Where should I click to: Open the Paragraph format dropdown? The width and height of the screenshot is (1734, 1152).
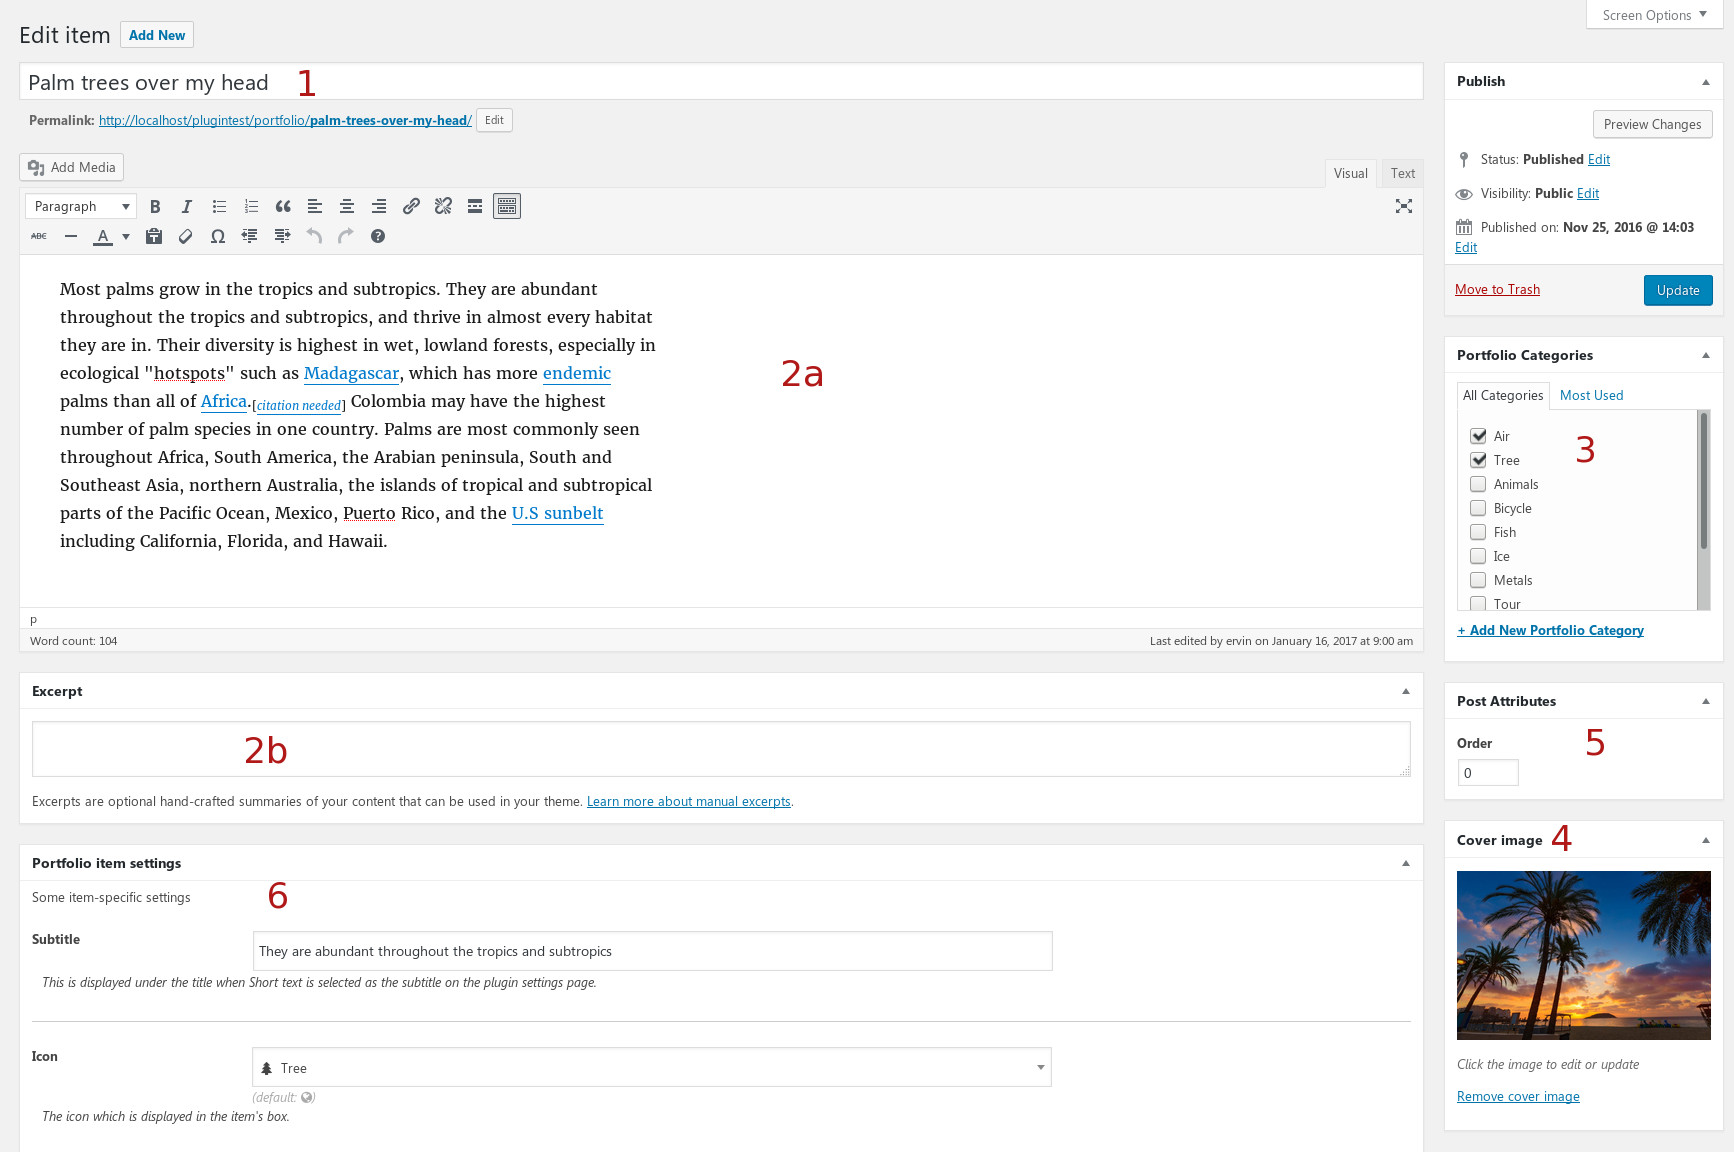click(x=81, y=206)
